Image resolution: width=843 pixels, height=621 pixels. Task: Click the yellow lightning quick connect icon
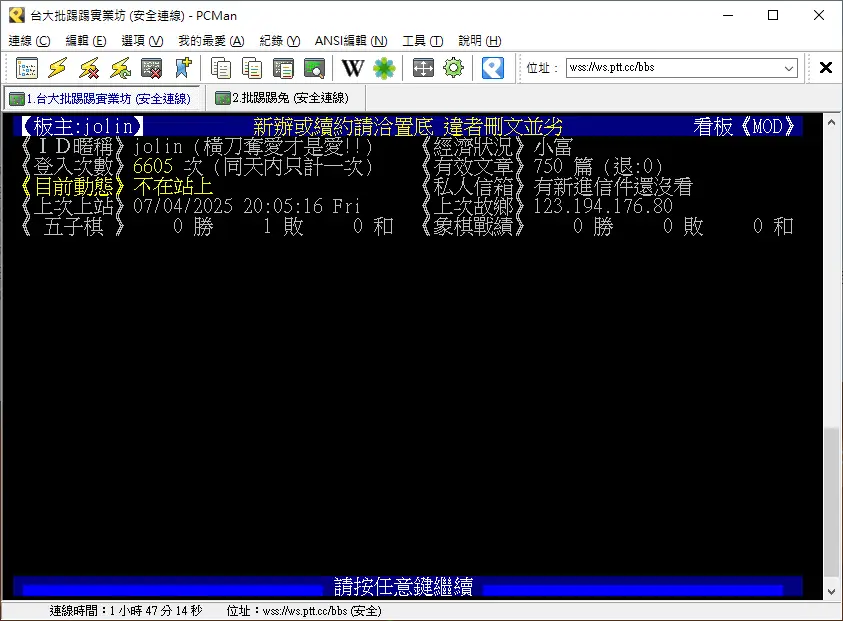pos(58,68)
